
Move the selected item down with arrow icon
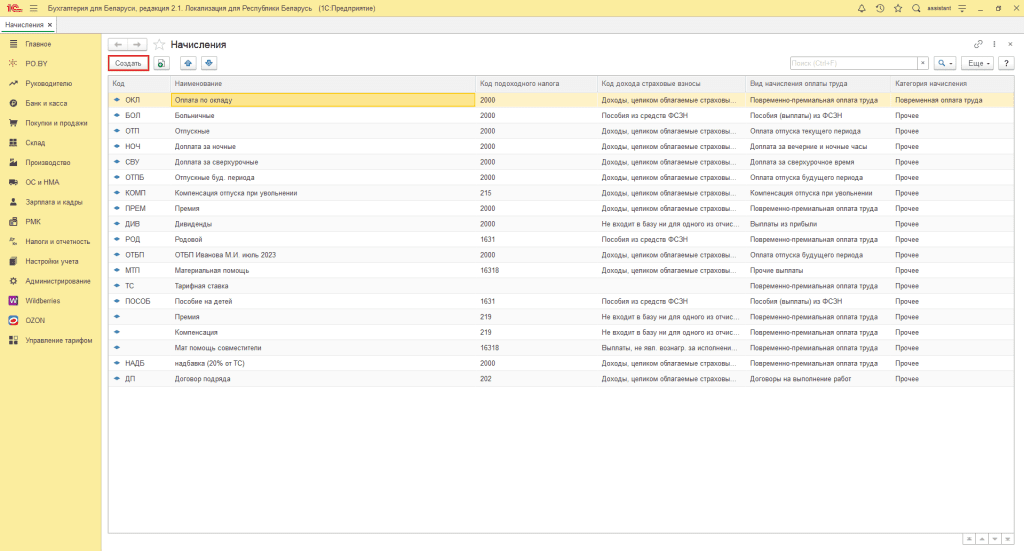(209, 63)
